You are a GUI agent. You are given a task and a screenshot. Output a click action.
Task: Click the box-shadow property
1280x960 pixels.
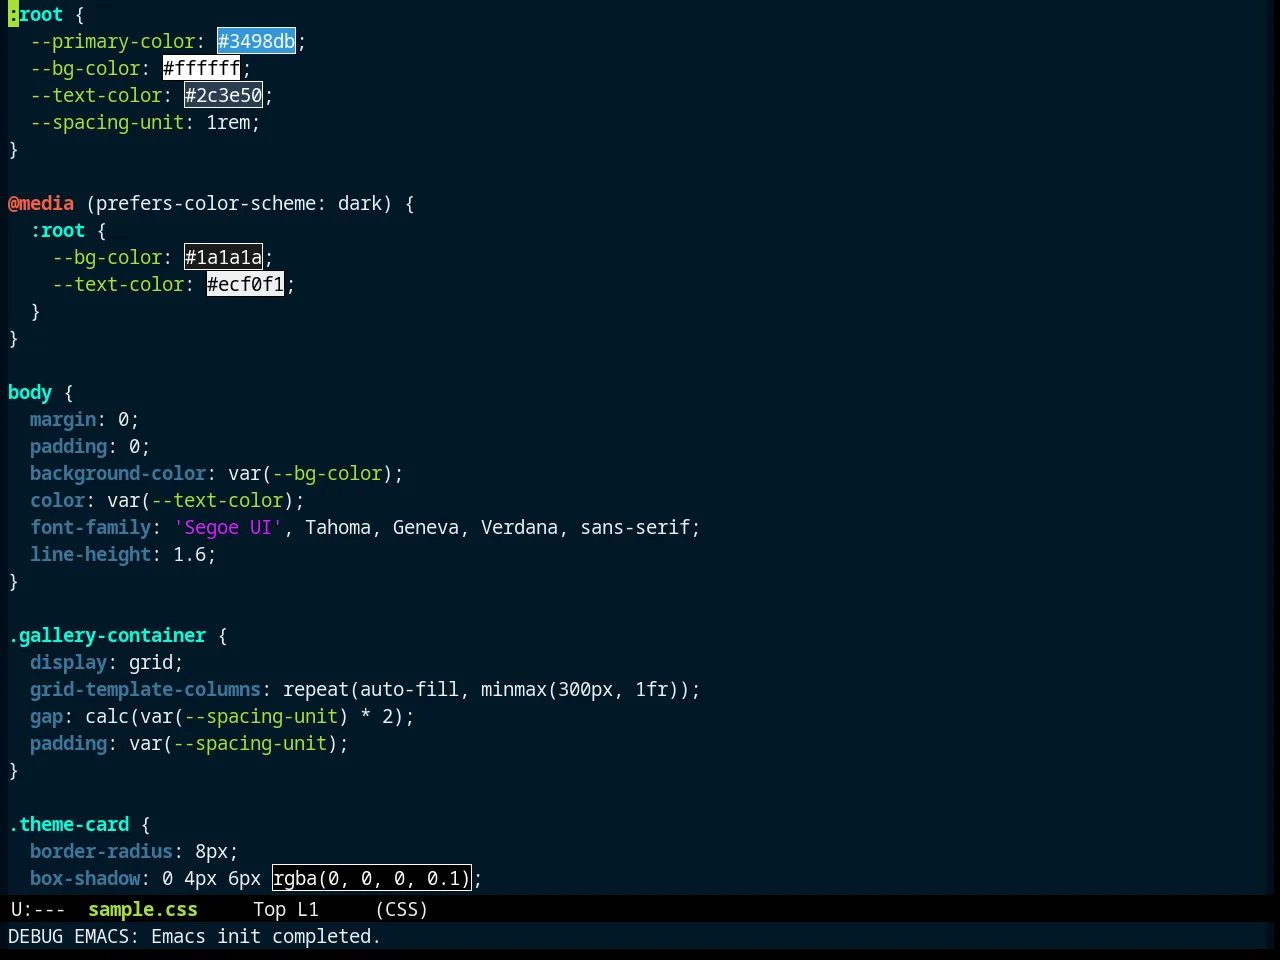[85, 878]
